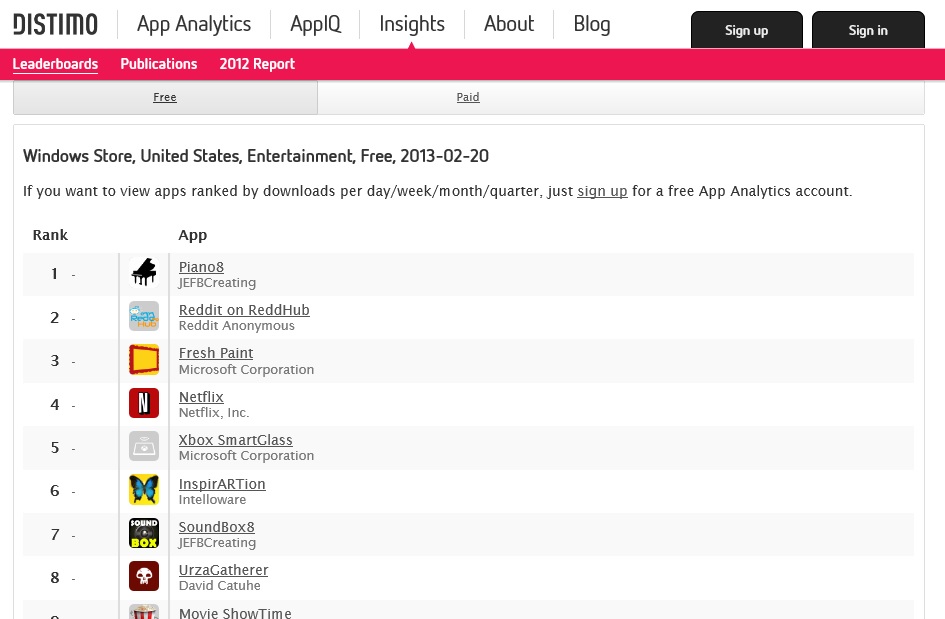This screenshot has width=945, height=619.
Task: Go to Insights section
Action: tap(412, 24)
